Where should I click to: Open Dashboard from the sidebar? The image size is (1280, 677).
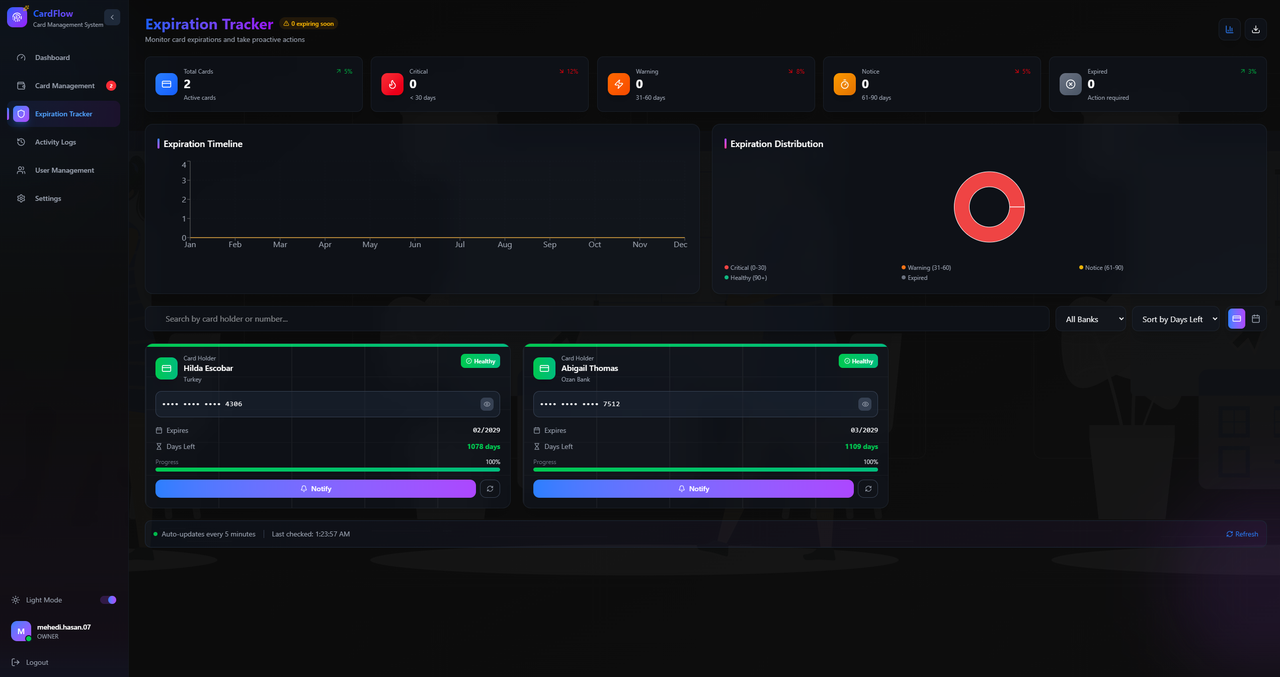[64, 58]
